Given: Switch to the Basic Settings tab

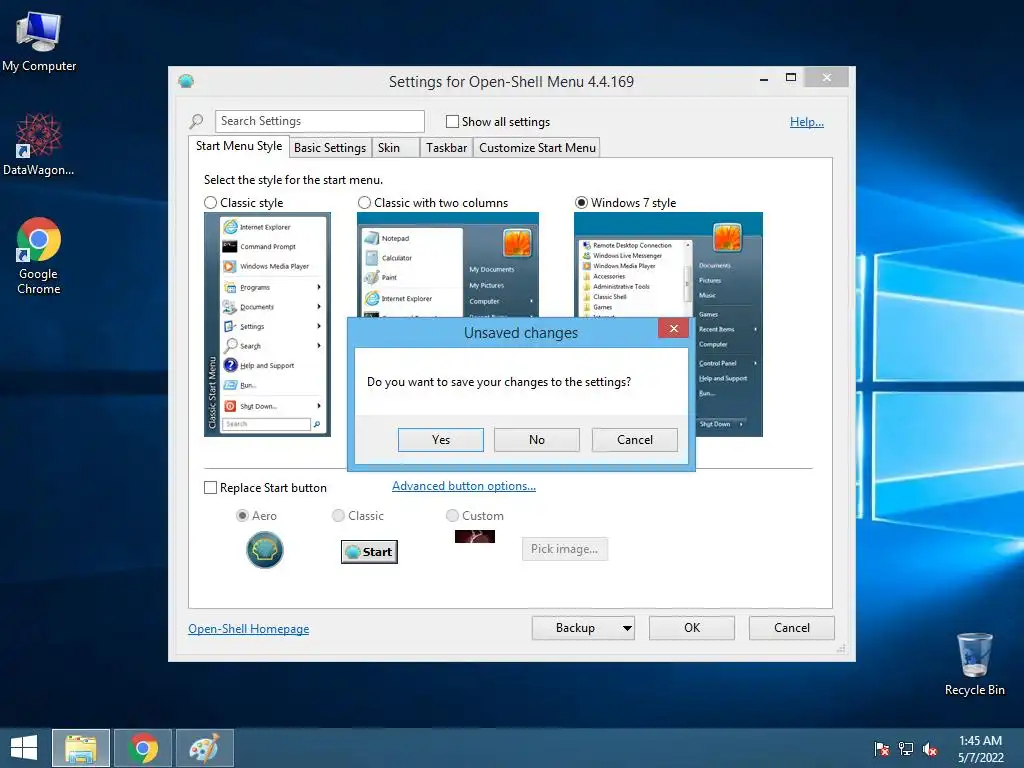Looking at the screenshot, I should click(x=330, y=148).
